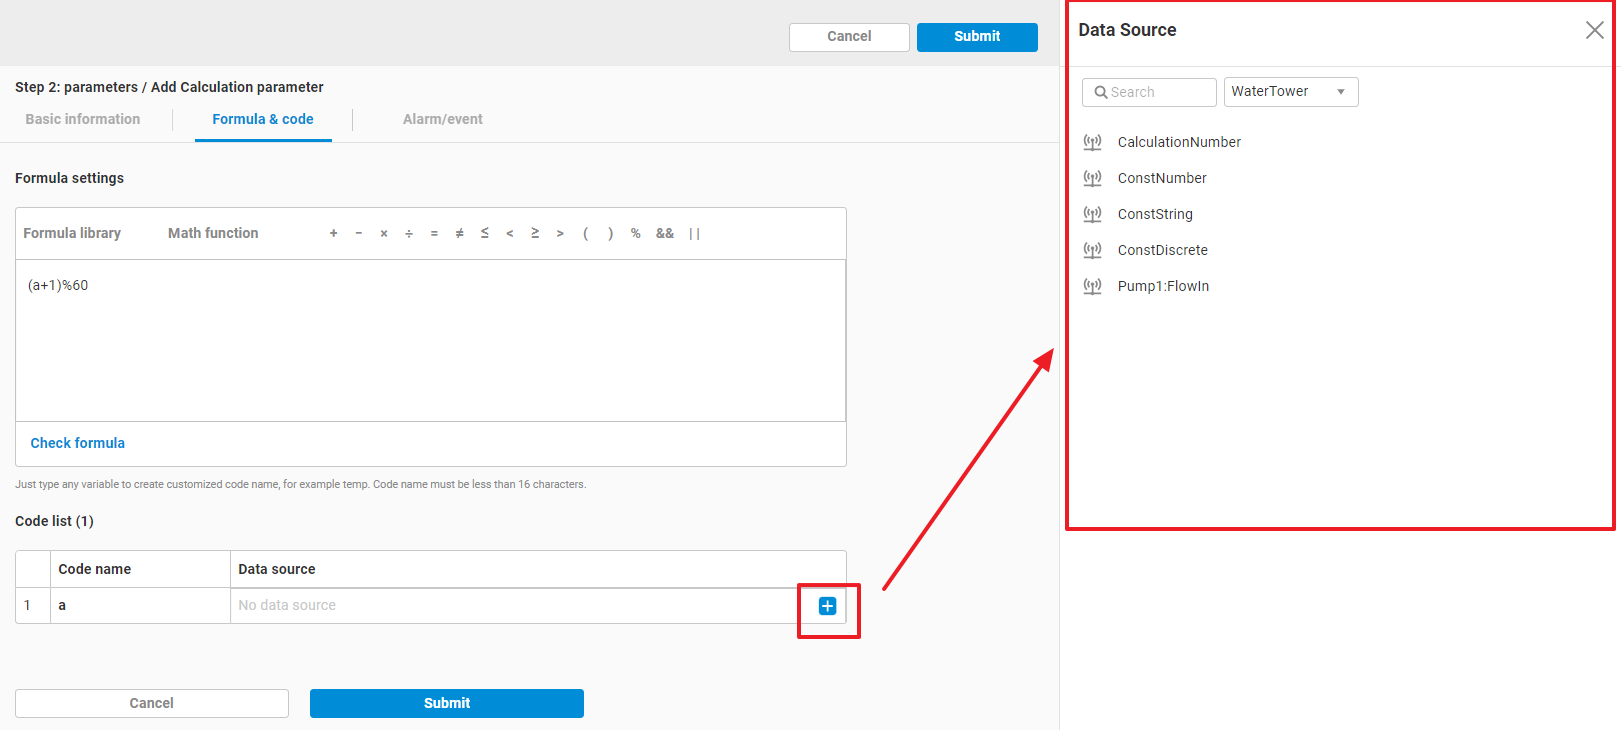Insert the logical AND && operator
This screenshot has width=1621, height=730.
pos(664,234)
